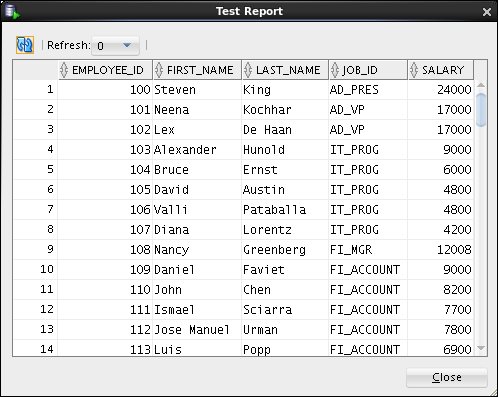The height and width of the screenshot is (397, 498).
Task: Select first name cell Alexander
Action: click(x=197, y=150)
